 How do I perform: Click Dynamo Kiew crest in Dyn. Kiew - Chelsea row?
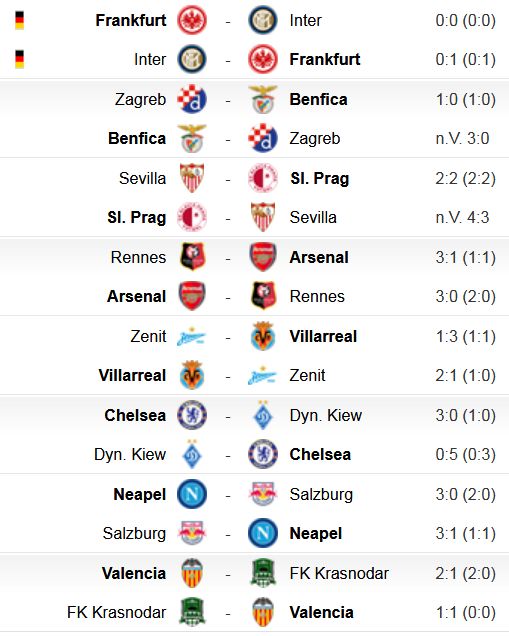(192, 454)
